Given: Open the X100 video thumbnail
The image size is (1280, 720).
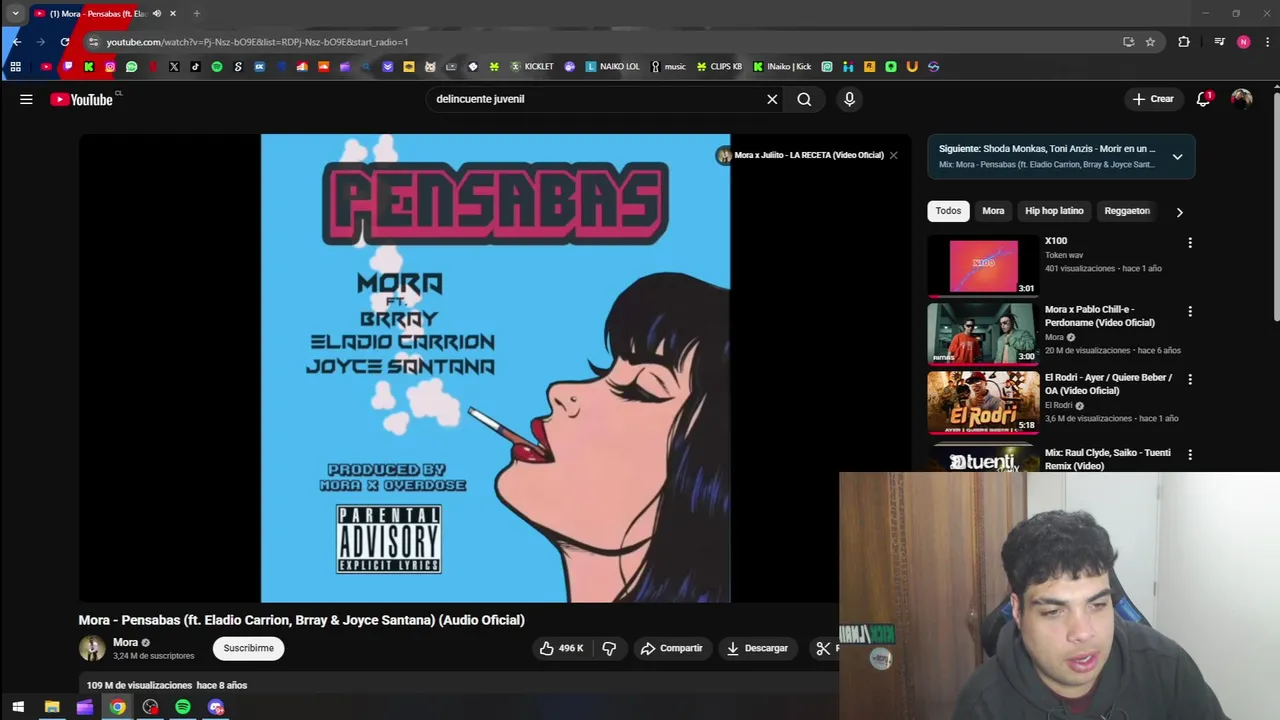Looking at the screenshot, I should pyautogui.click(x=983, y=266).
